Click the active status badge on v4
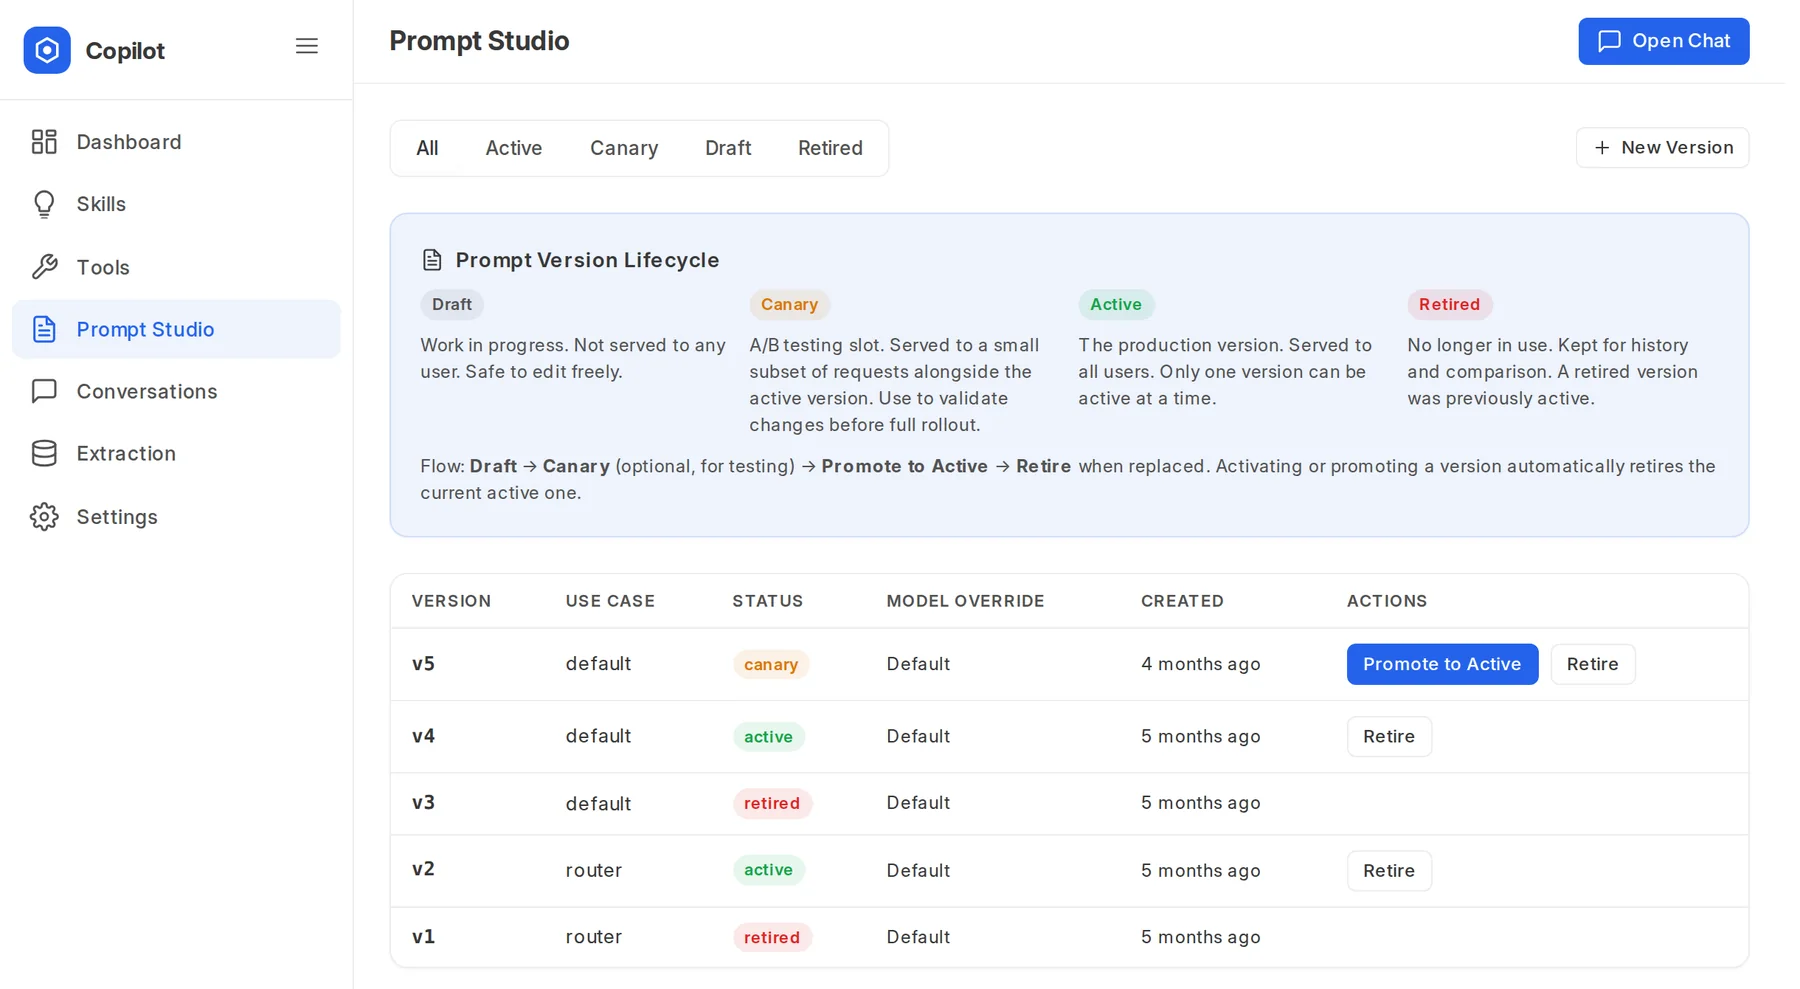 point(768,737)
